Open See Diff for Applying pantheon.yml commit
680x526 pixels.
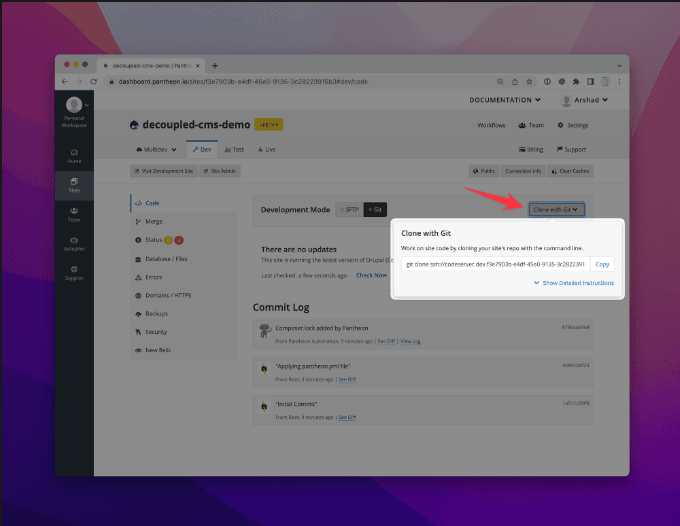[347, 379]
